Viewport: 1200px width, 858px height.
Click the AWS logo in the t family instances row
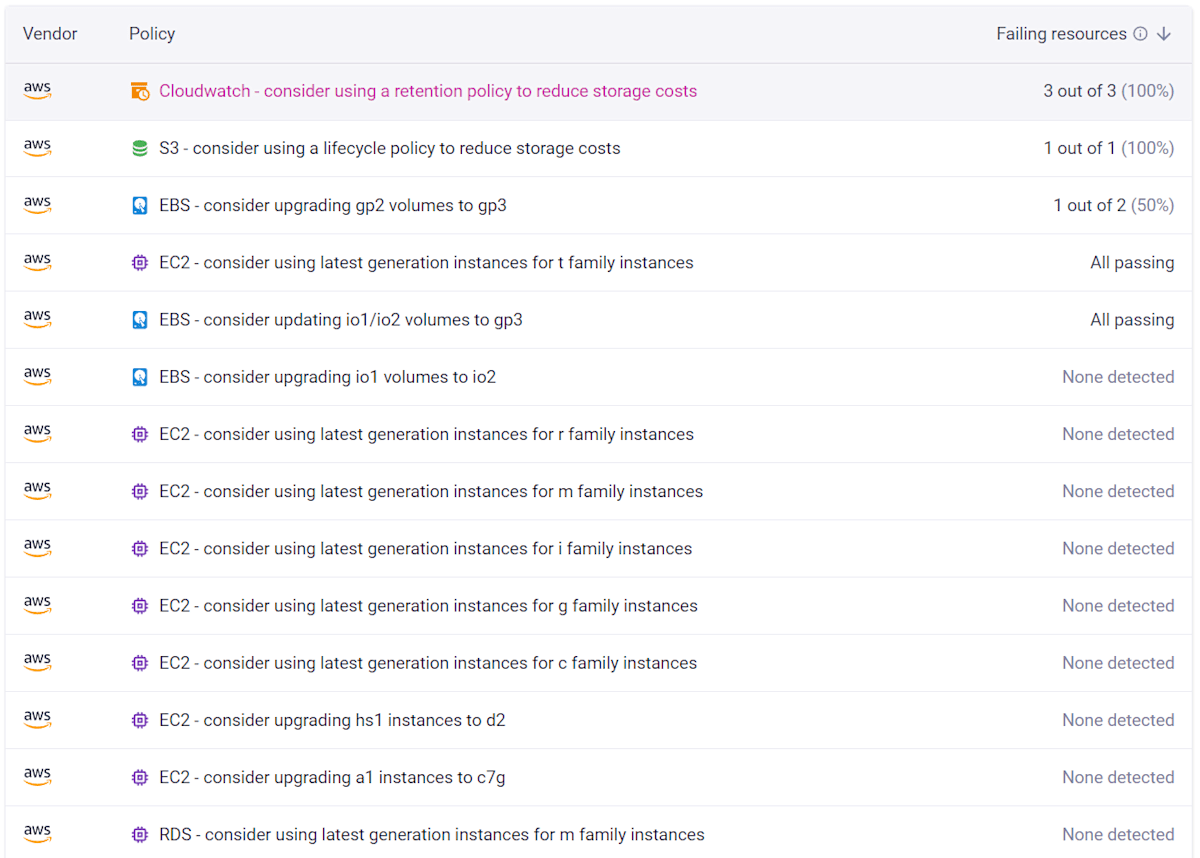(37, 261)
